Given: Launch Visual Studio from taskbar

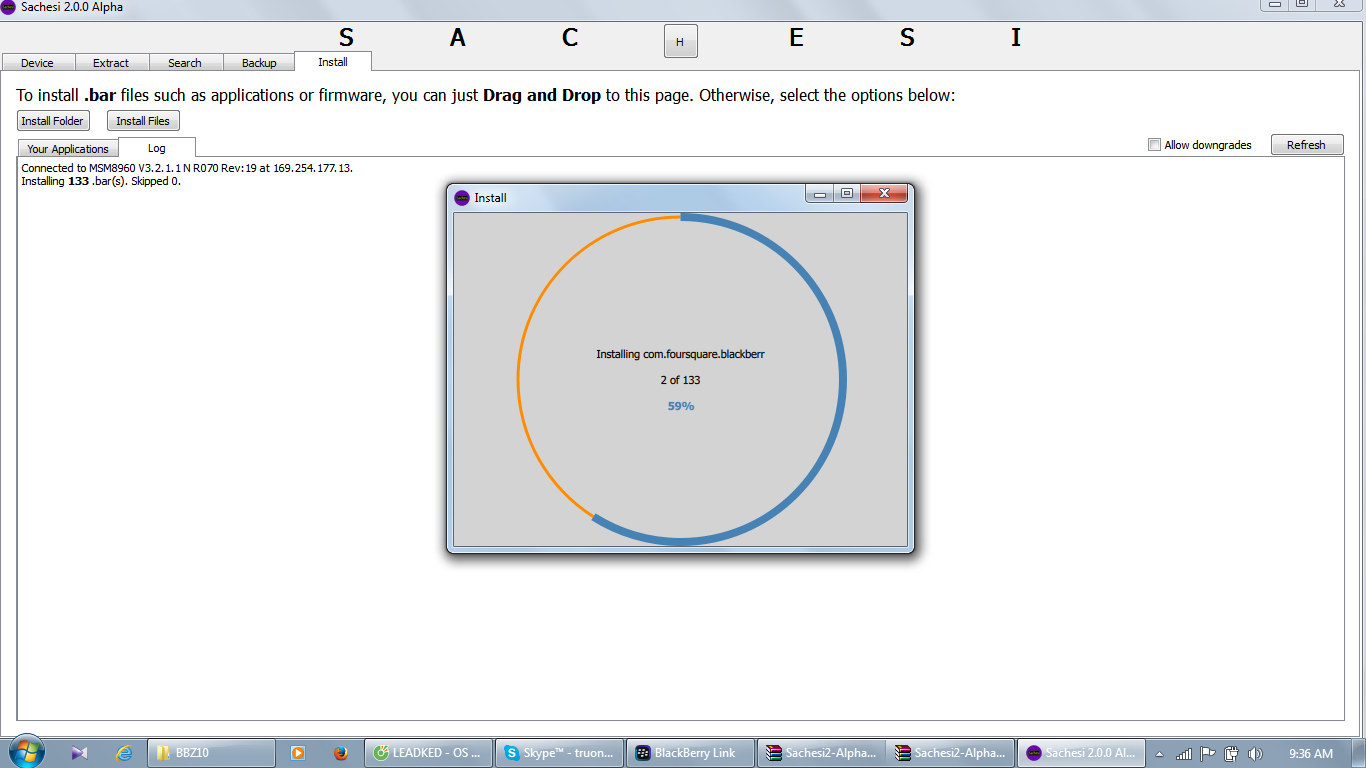Looking at the screenshot, I should point(80,753).
